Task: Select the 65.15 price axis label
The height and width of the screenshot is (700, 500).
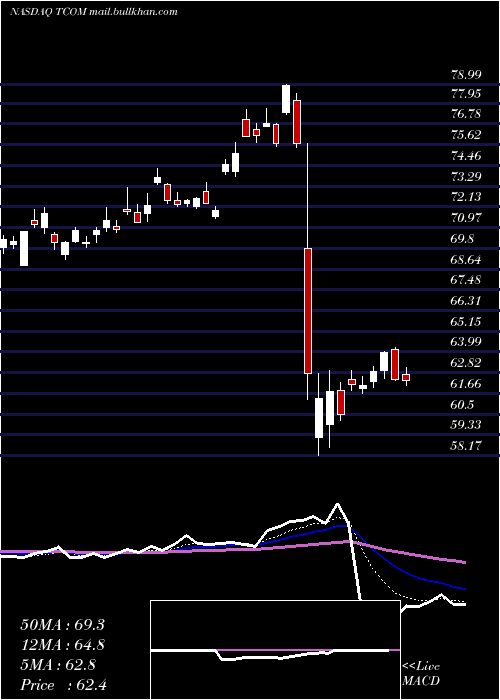Action: coord(467,321)
